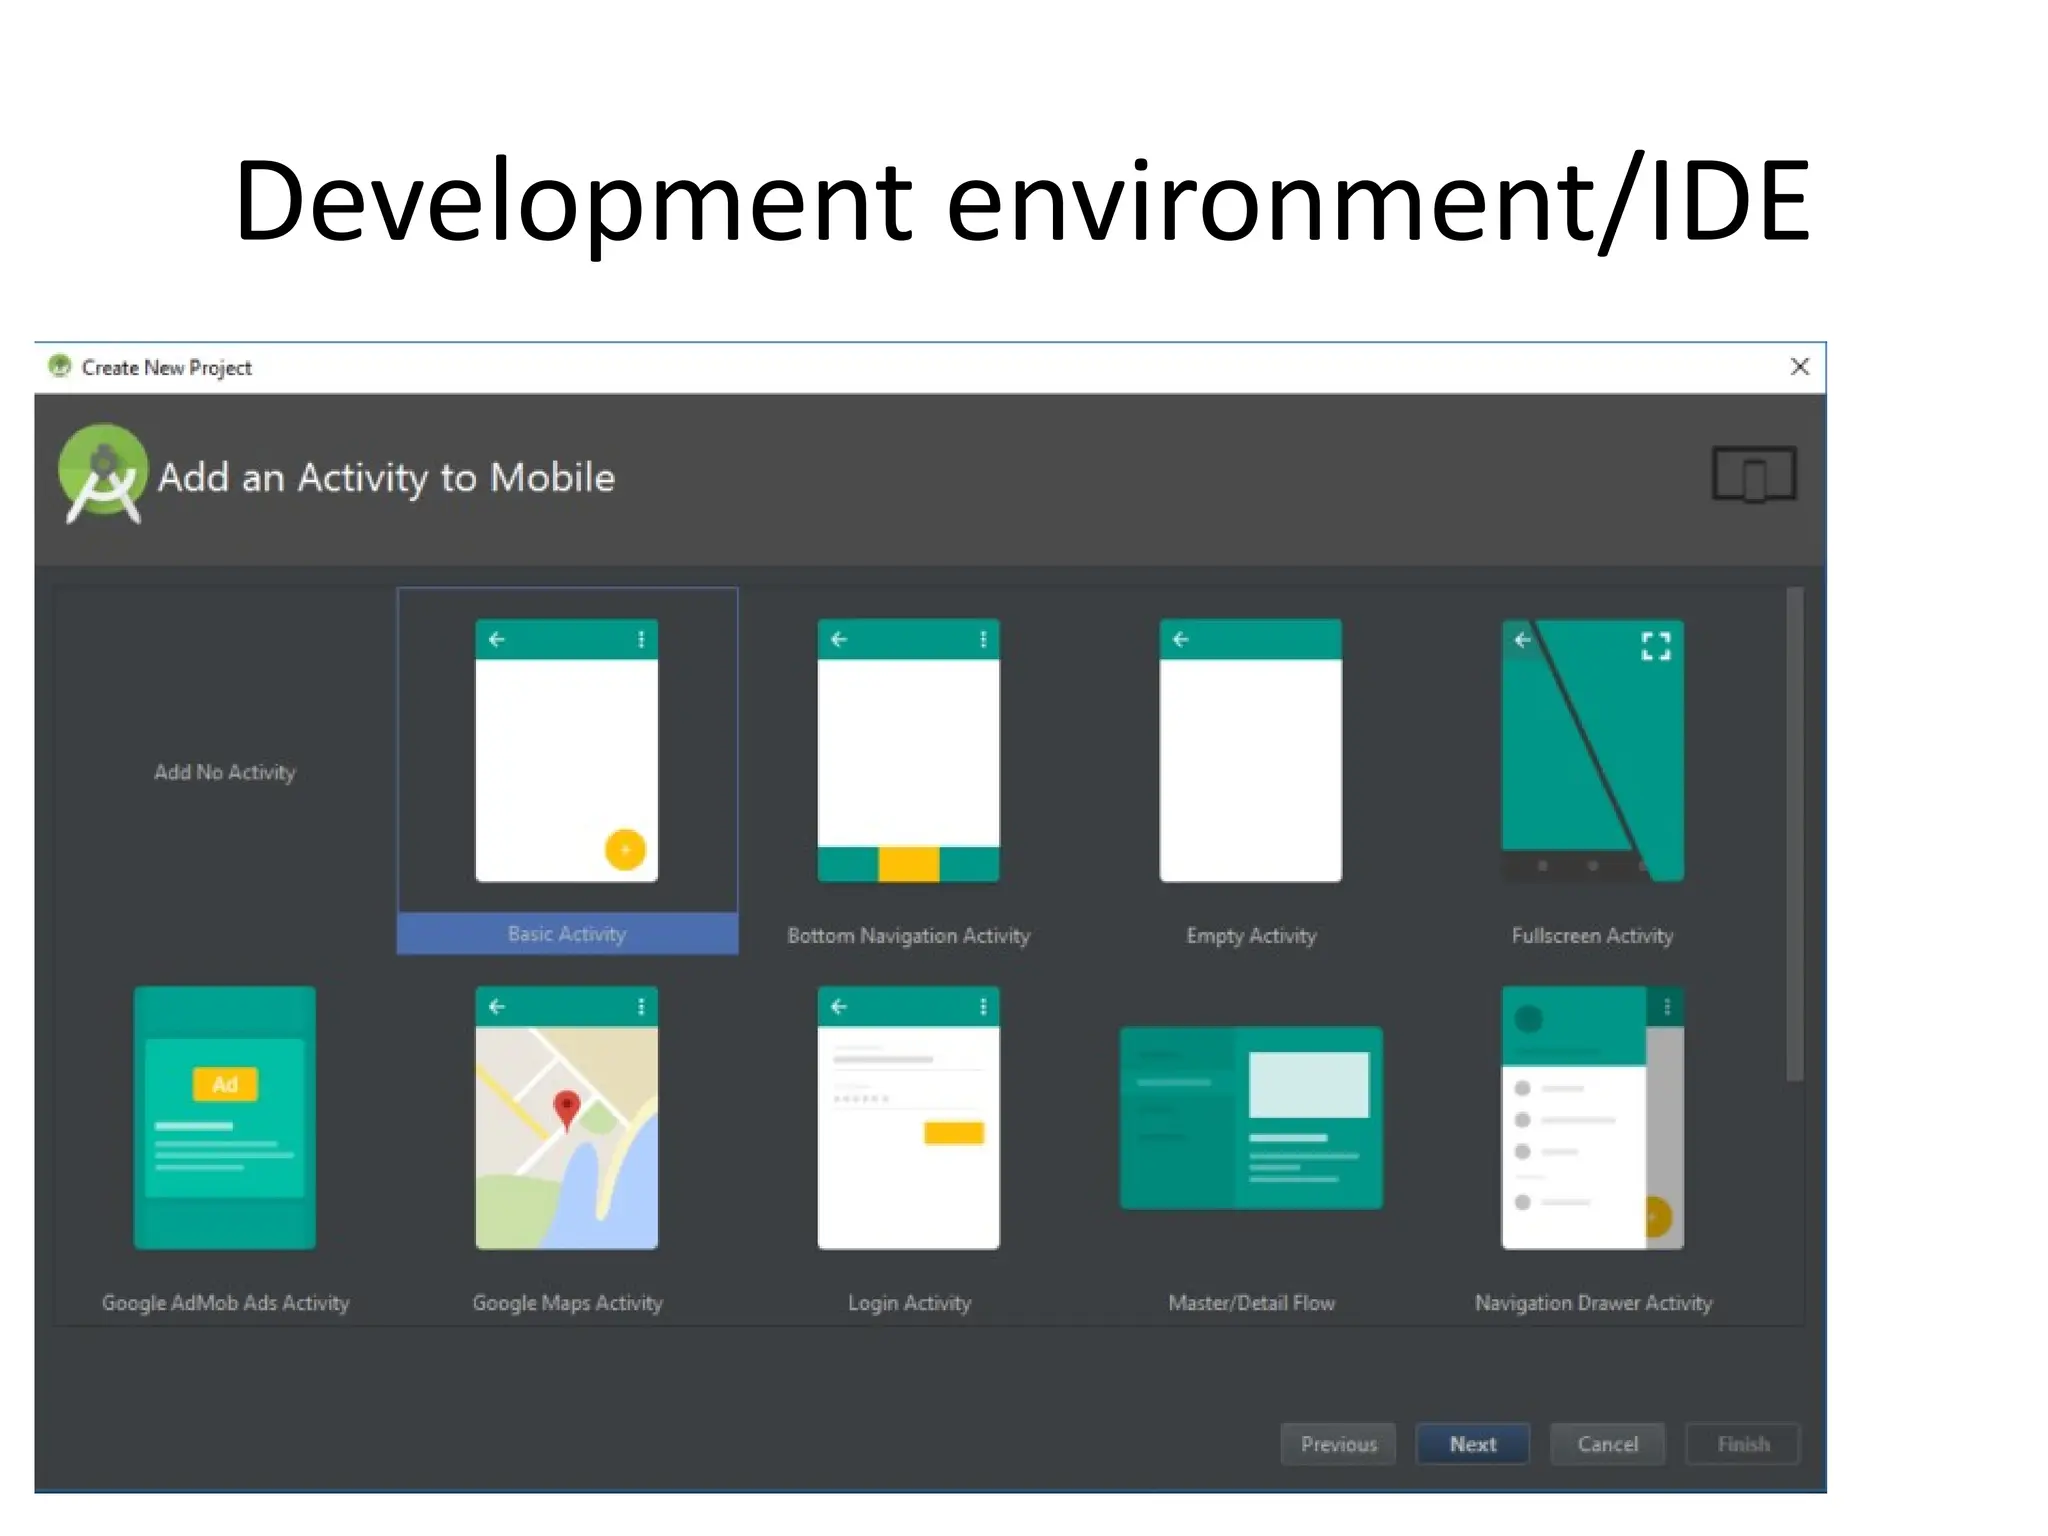Click the Master/Detail Flow label
This screenshot has width=2048, height=1536.
1251,1303
